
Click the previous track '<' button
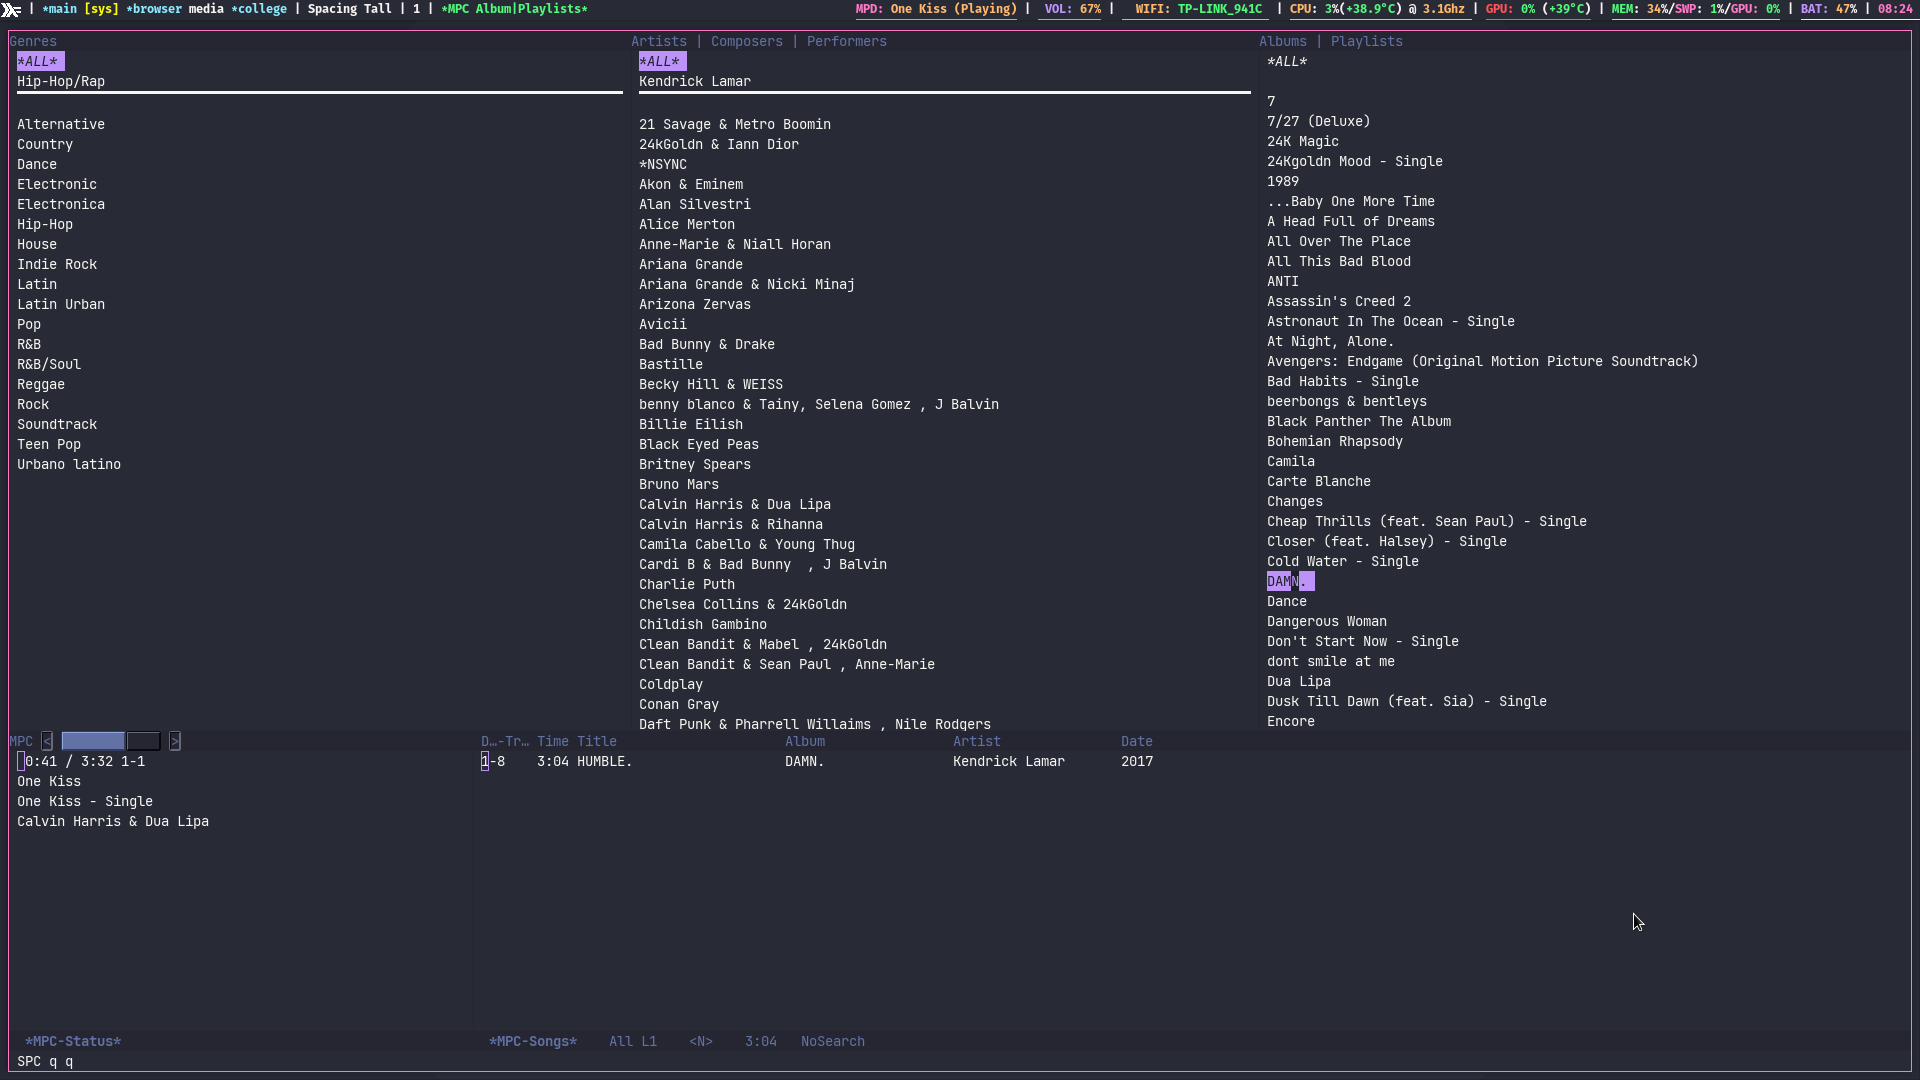(47, 741)
